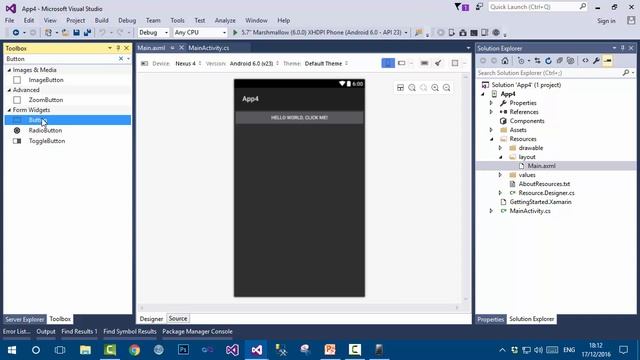
Task: Open File Explorer from taskbar
Action: tap(85, 350)
